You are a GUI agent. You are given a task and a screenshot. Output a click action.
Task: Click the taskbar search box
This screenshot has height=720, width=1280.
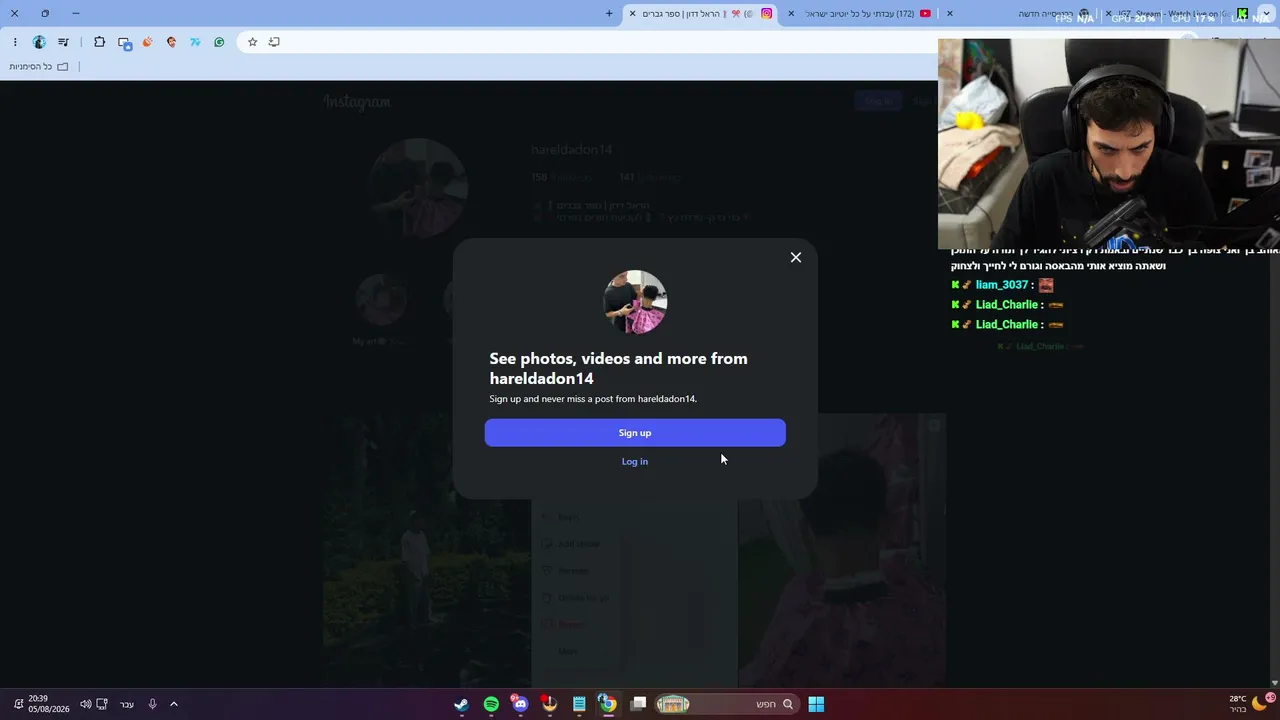(726, 704)
